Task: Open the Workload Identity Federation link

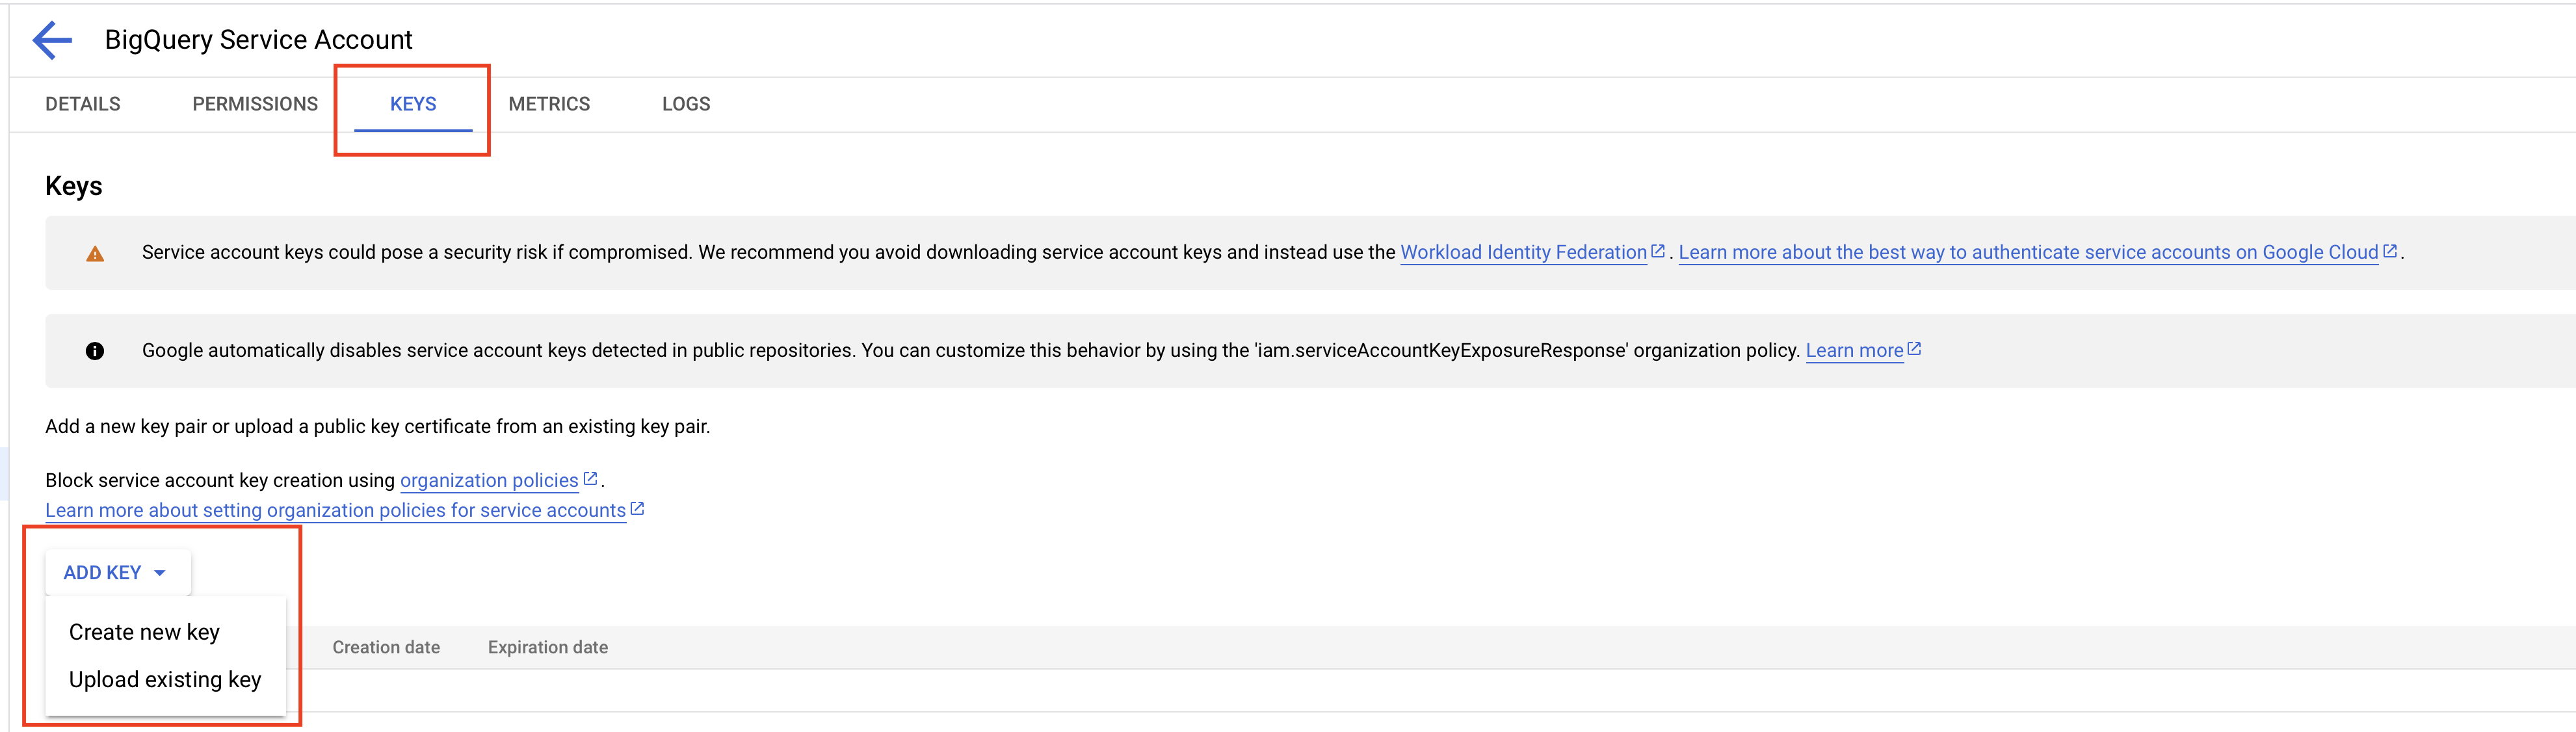Action: click(x=1523, y=252)
